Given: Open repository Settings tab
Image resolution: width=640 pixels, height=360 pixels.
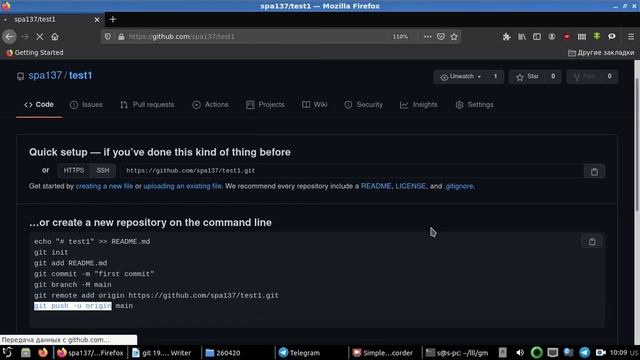Looking at the screenshot, I should [474, 104].
